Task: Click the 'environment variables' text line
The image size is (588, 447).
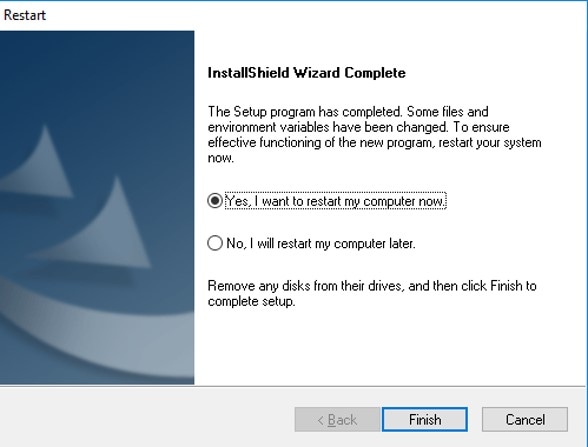Action: 358,127
